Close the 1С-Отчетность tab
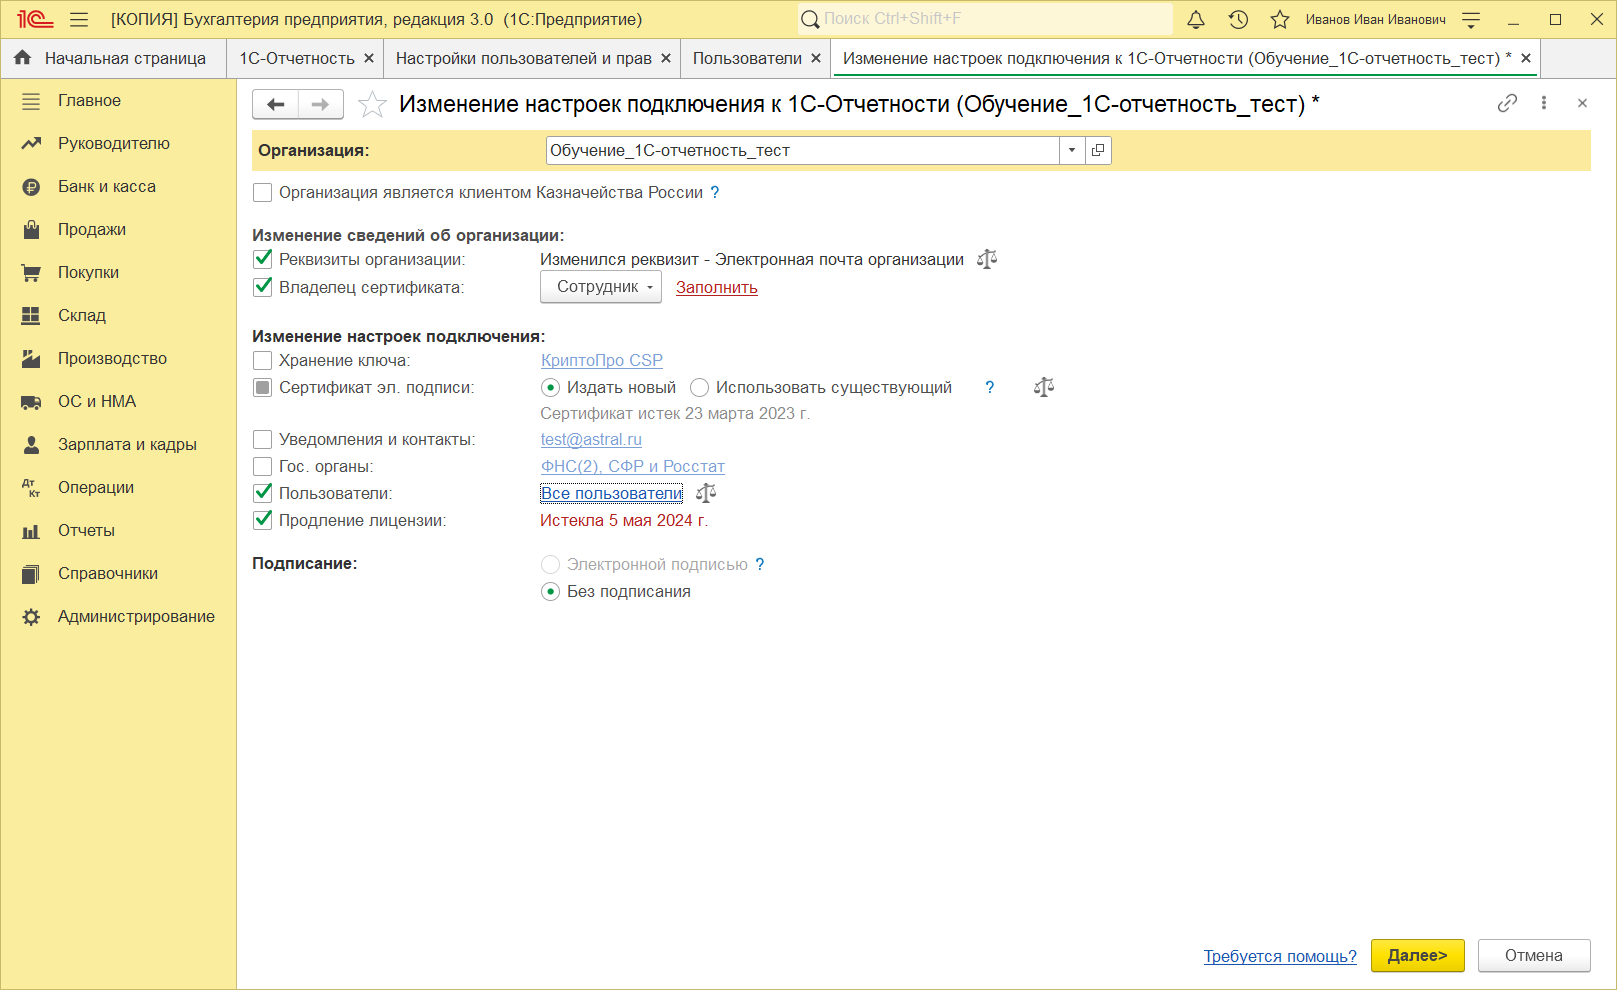Screen dimensions: 1617x990 point(369,58)
